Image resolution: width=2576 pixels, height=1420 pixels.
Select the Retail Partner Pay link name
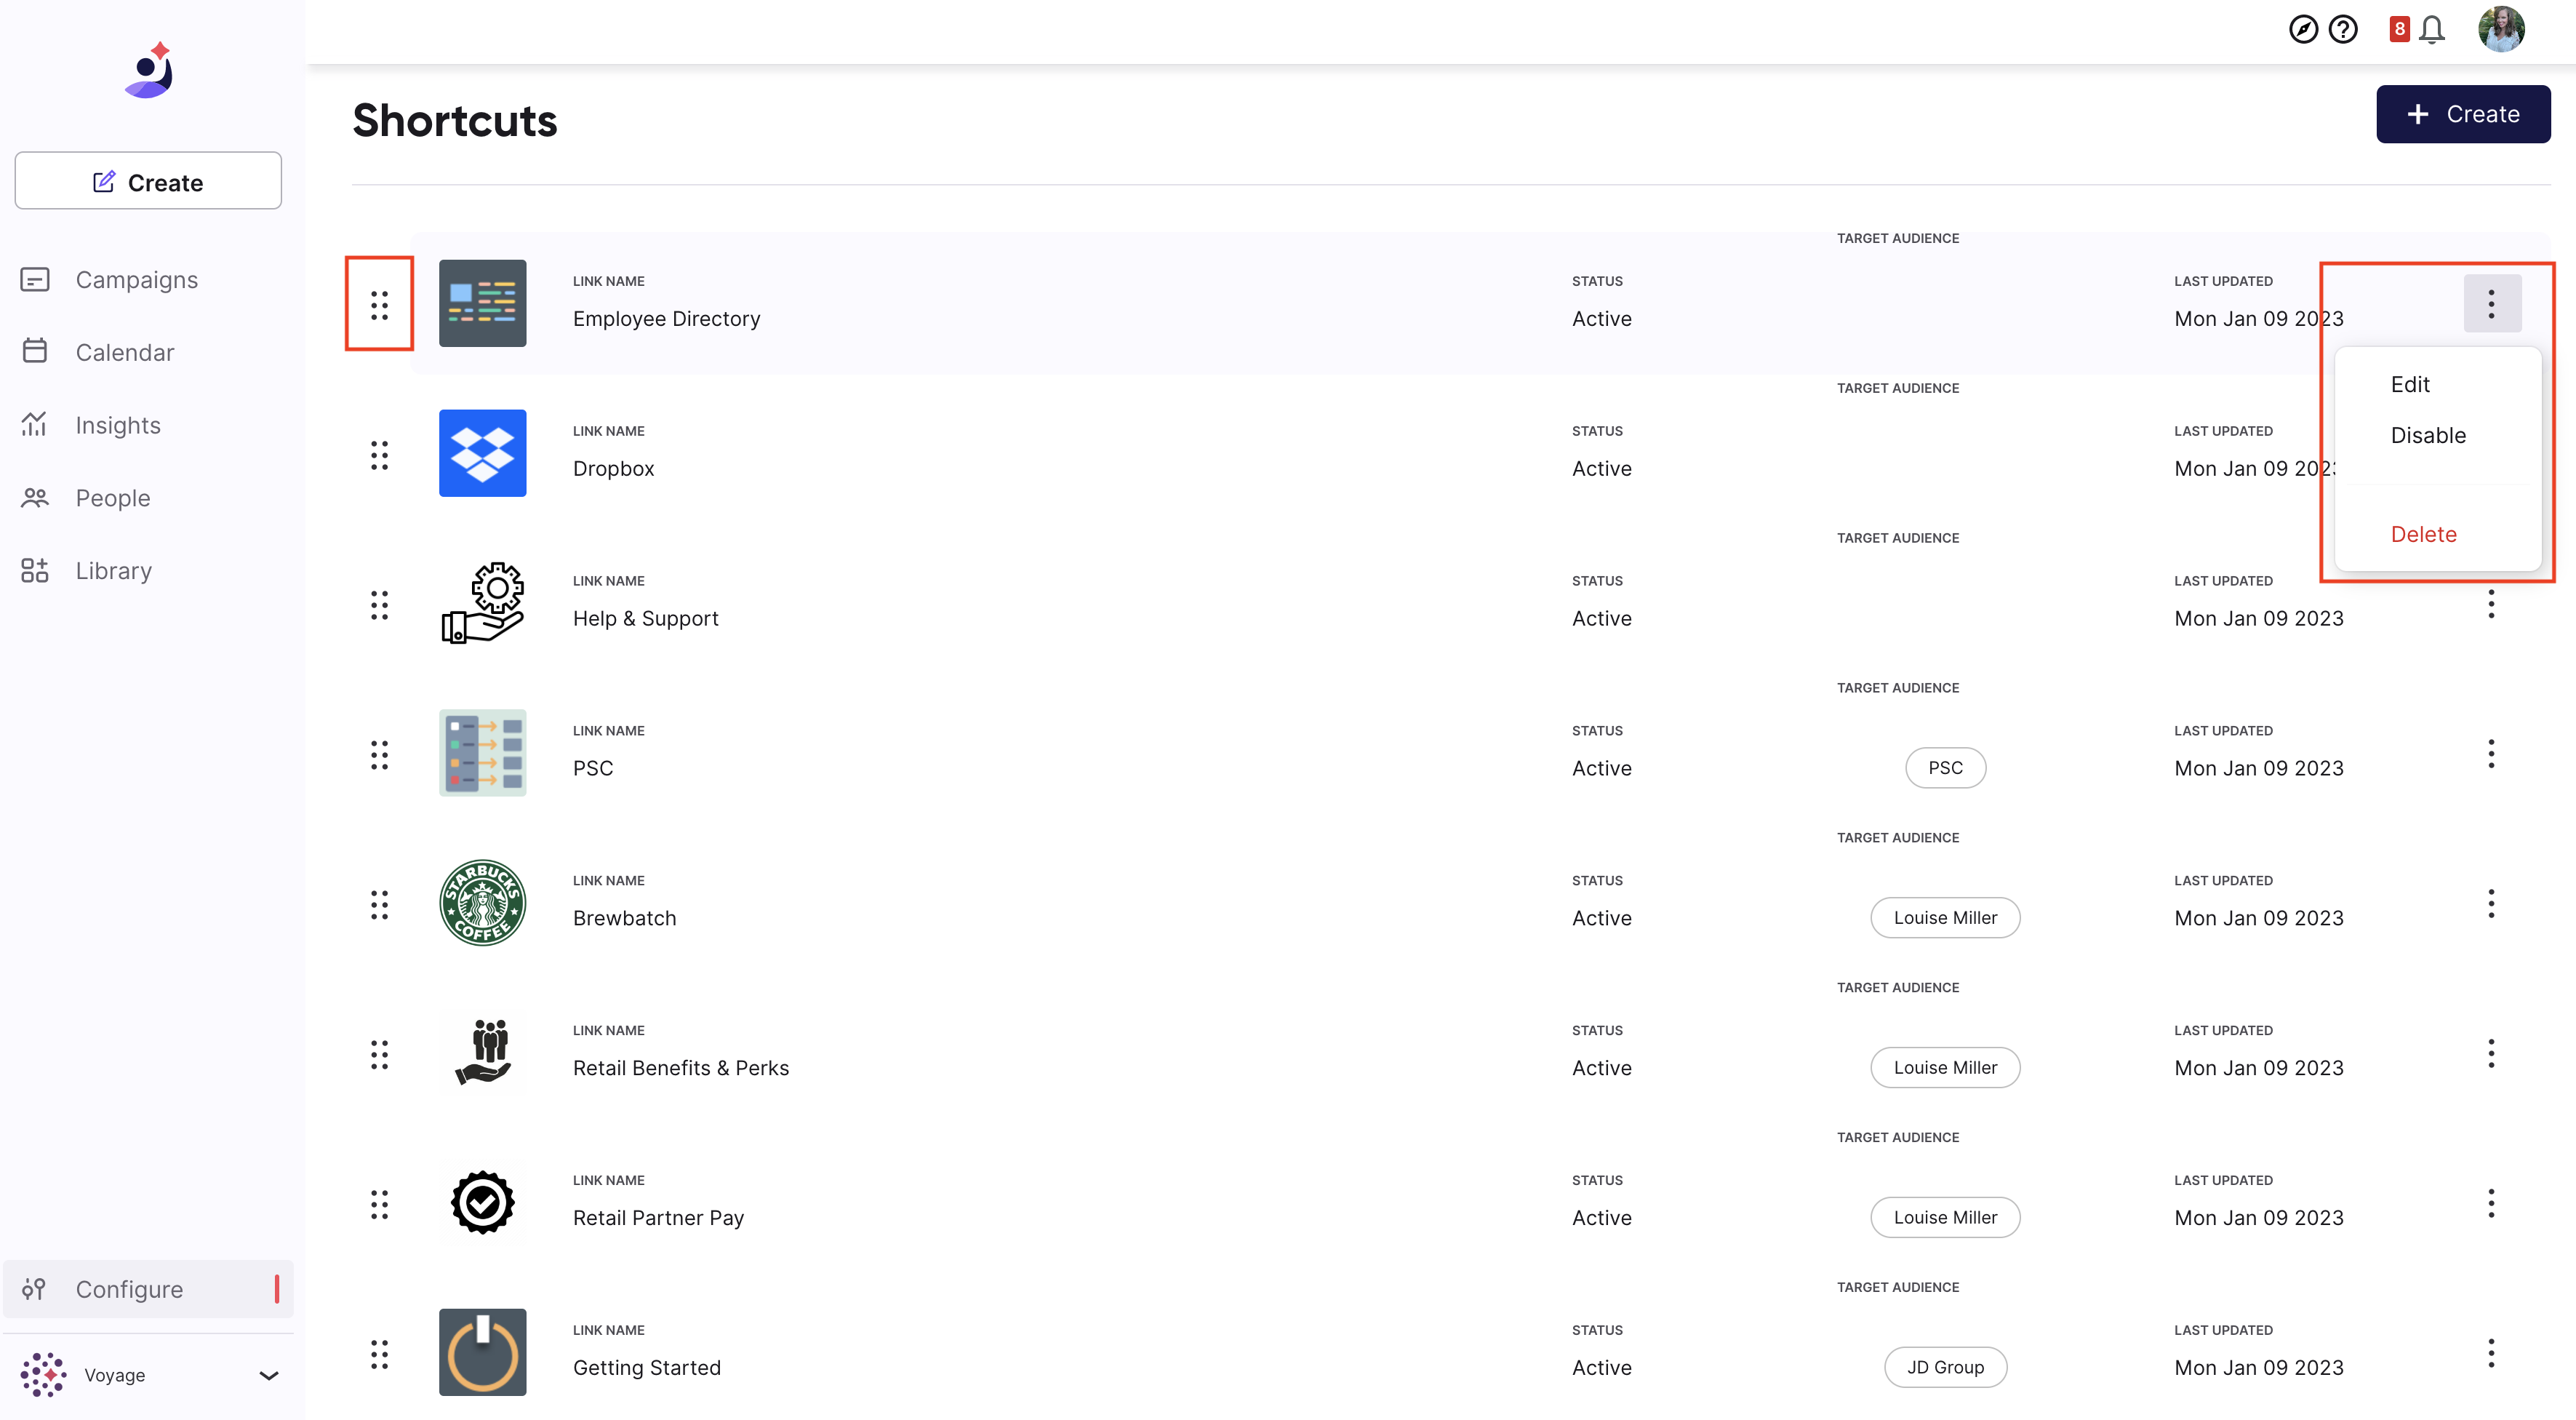(x=658, y=1219)
